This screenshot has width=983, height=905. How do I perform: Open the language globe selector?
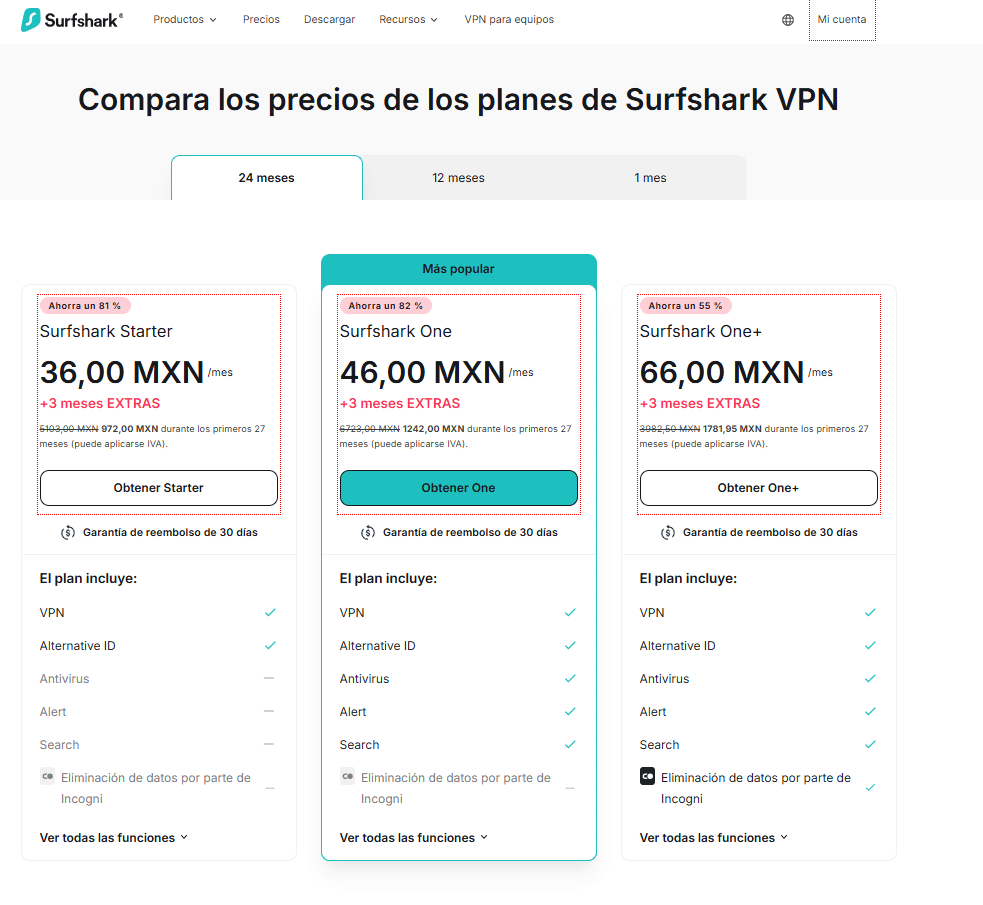788,20
